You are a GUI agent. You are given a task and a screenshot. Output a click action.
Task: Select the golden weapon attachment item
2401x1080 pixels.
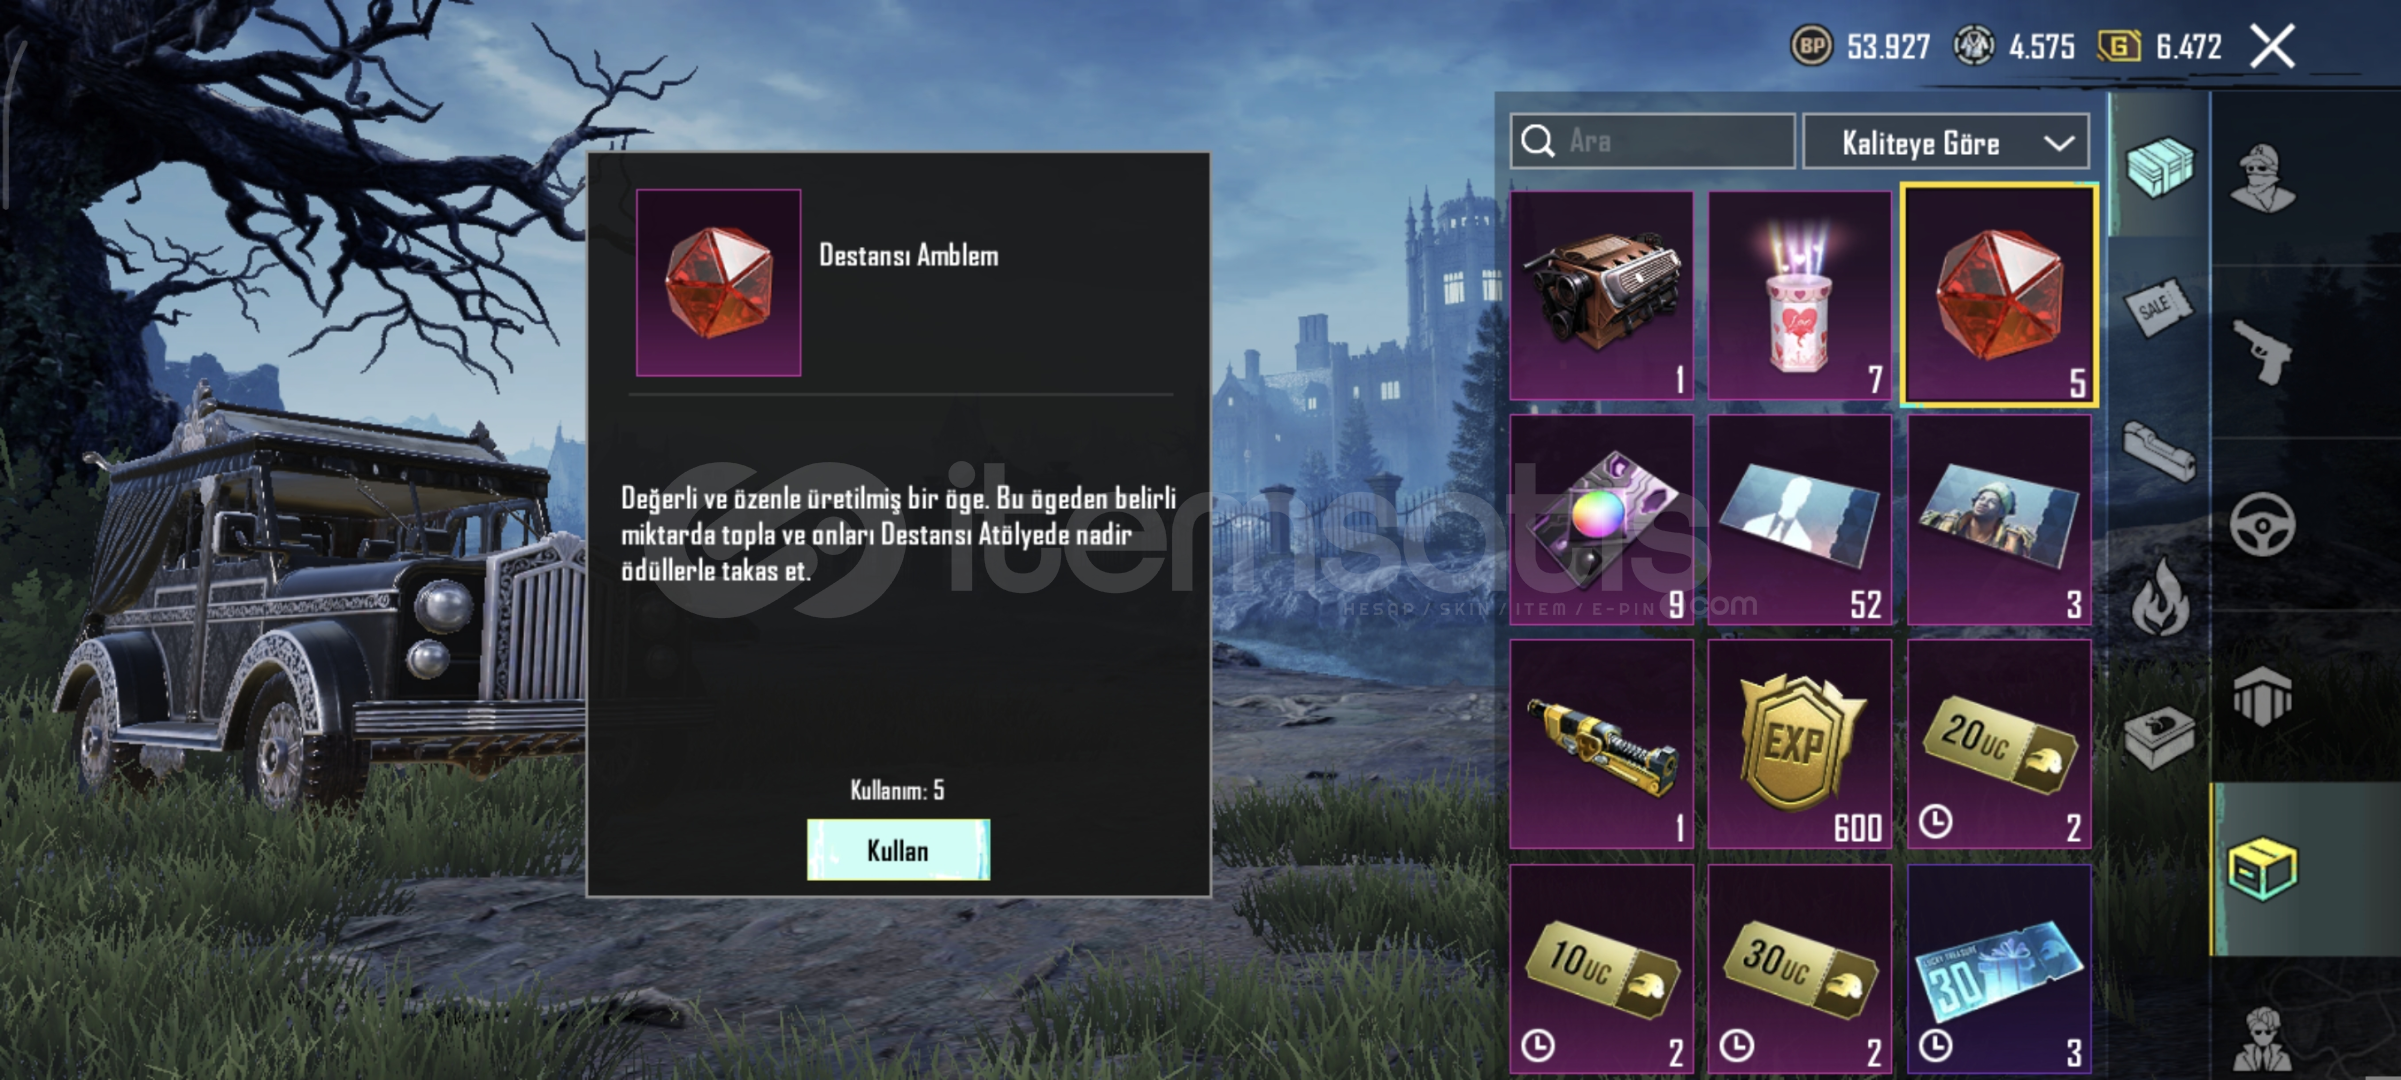click(x=1601, y=744)
